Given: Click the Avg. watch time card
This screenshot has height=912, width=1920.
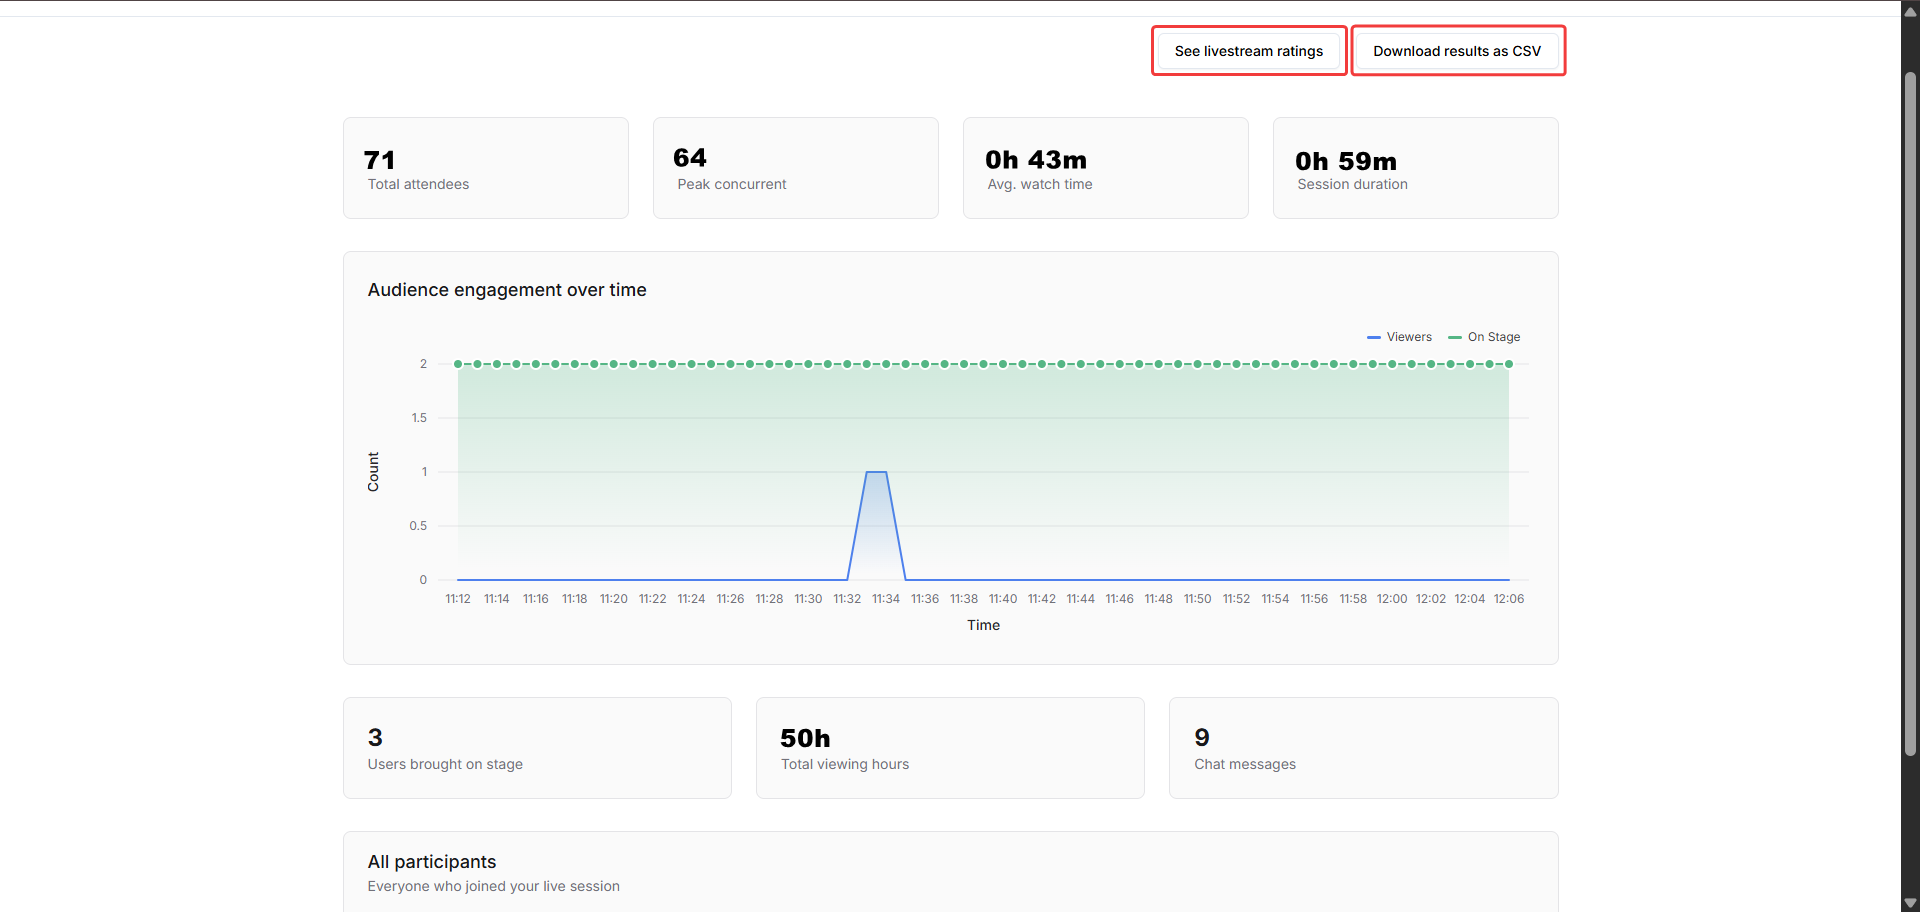Looking at the screenshot, I should coord(1105,168).
